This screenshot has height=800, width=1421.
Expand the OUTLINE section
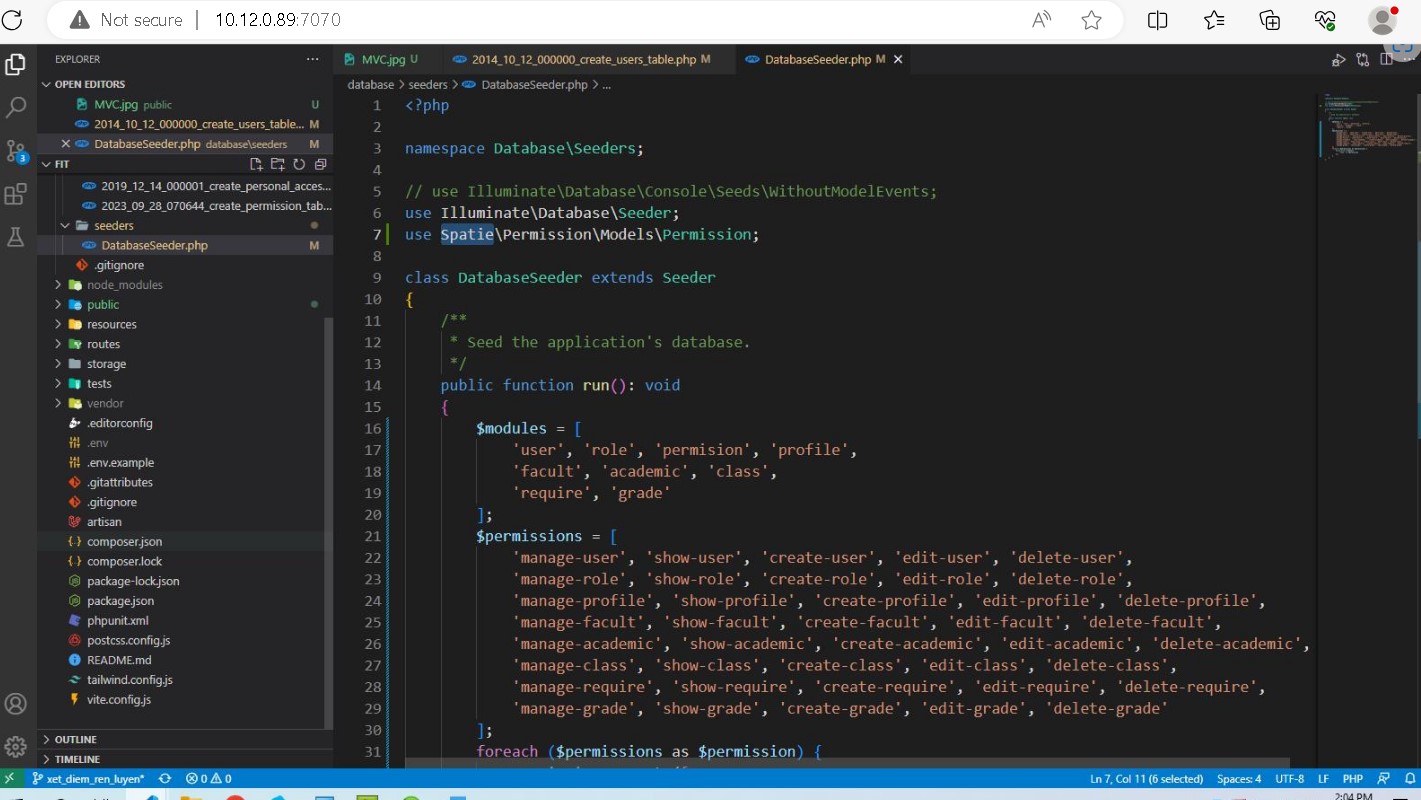(76, 739)
